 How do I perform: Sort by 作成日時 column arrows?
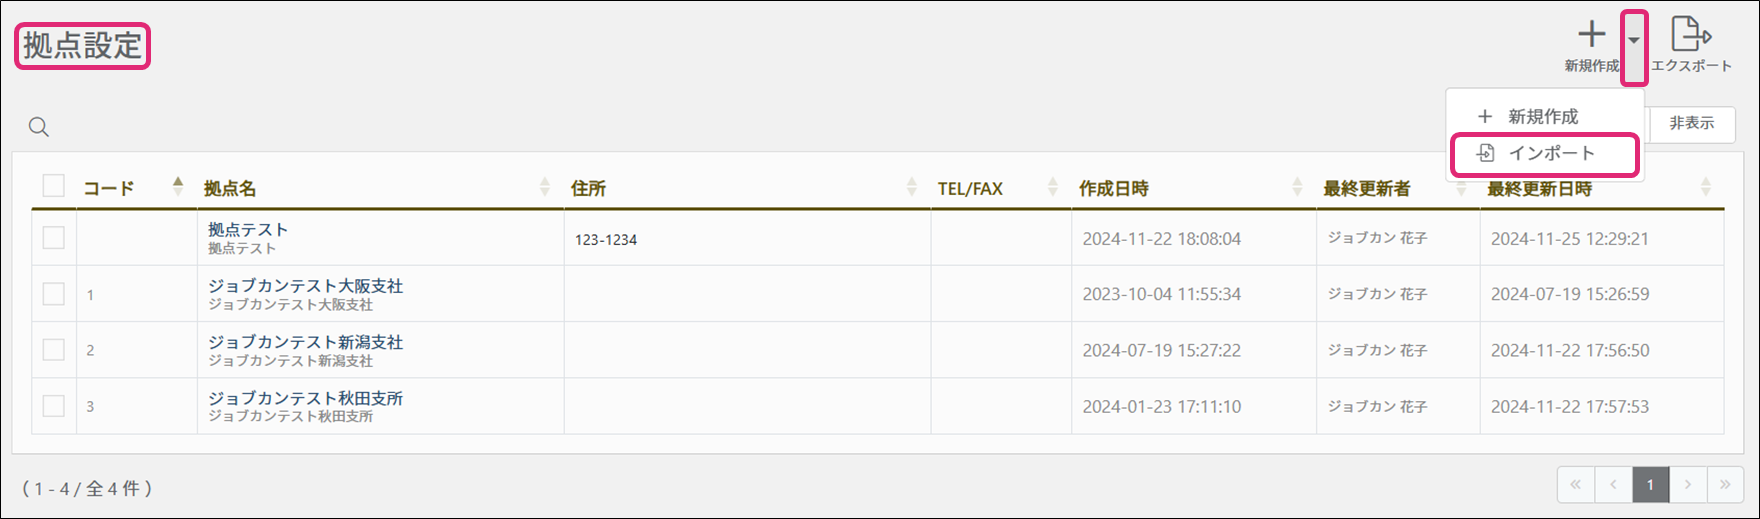pos(1297,187)
